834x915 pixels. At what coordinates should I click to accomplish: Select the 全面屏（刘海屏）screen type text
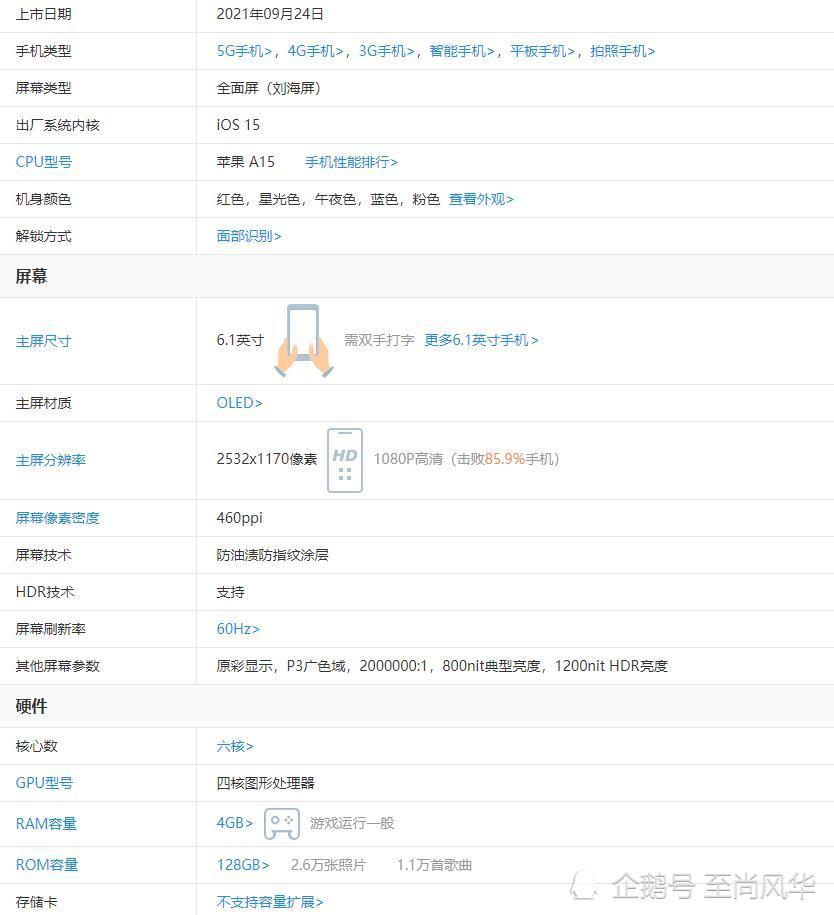click(x=268, y=88)
